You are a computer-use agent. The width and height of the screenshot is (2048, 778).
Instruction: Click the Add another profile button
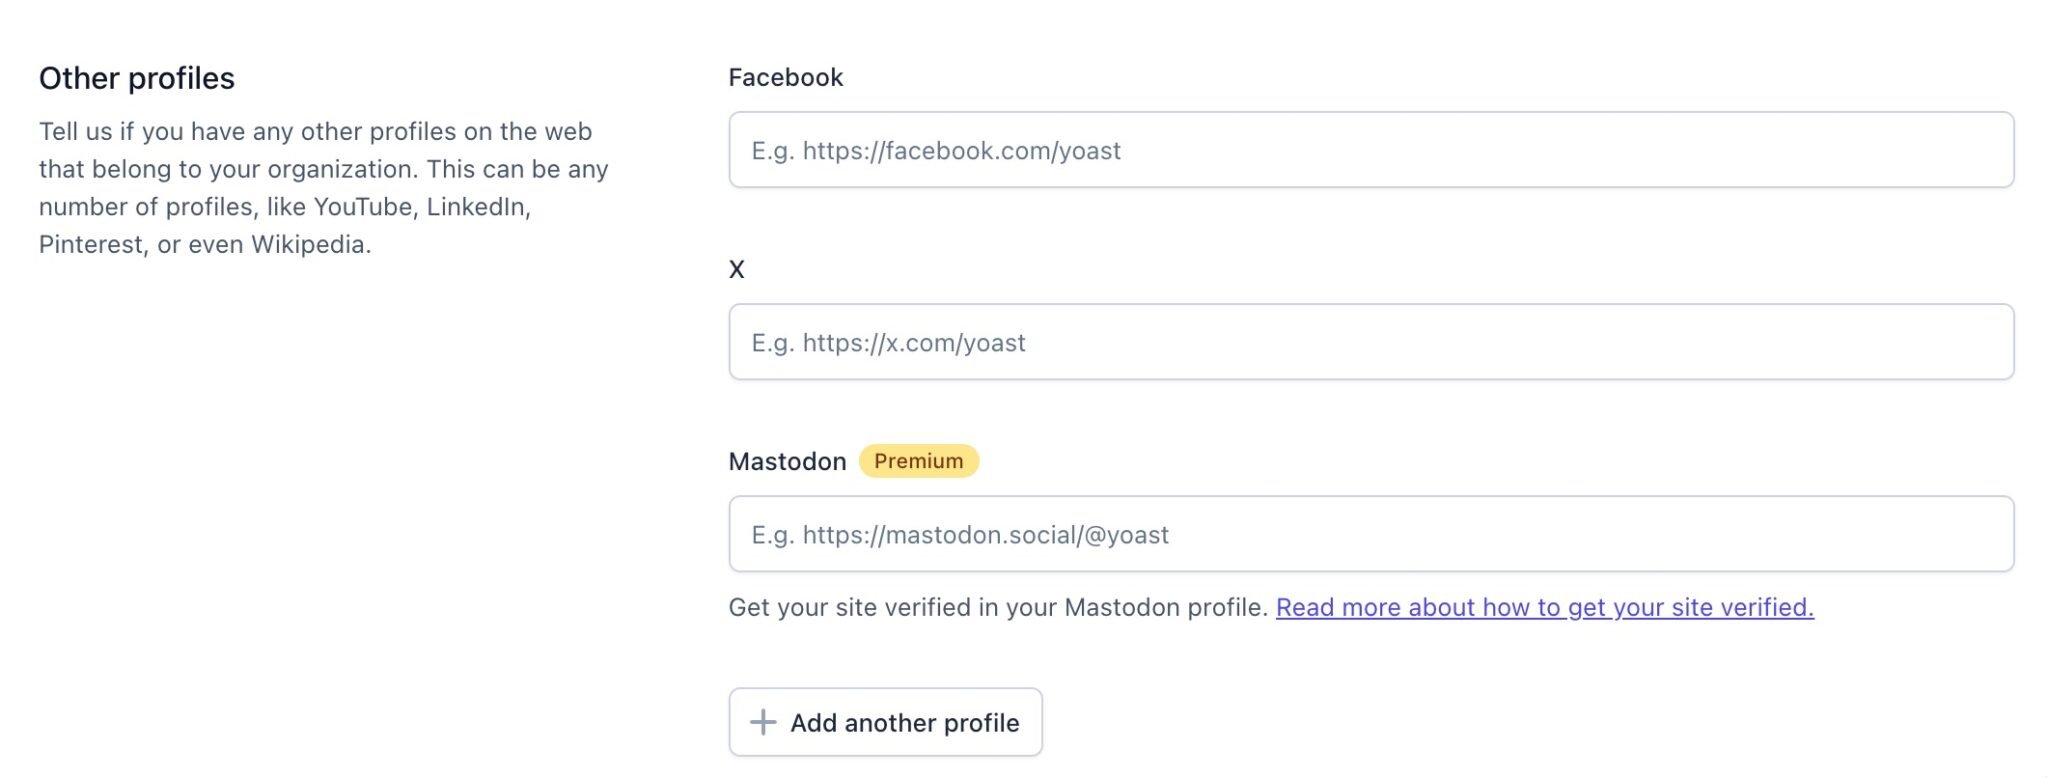click(x=886, y=722)
